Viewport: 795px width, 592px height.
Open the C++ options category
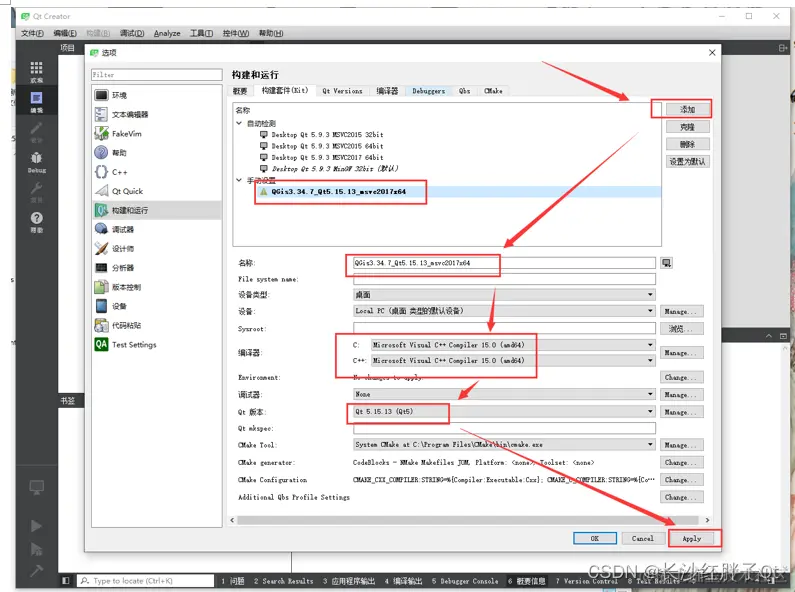pos(157,172)
